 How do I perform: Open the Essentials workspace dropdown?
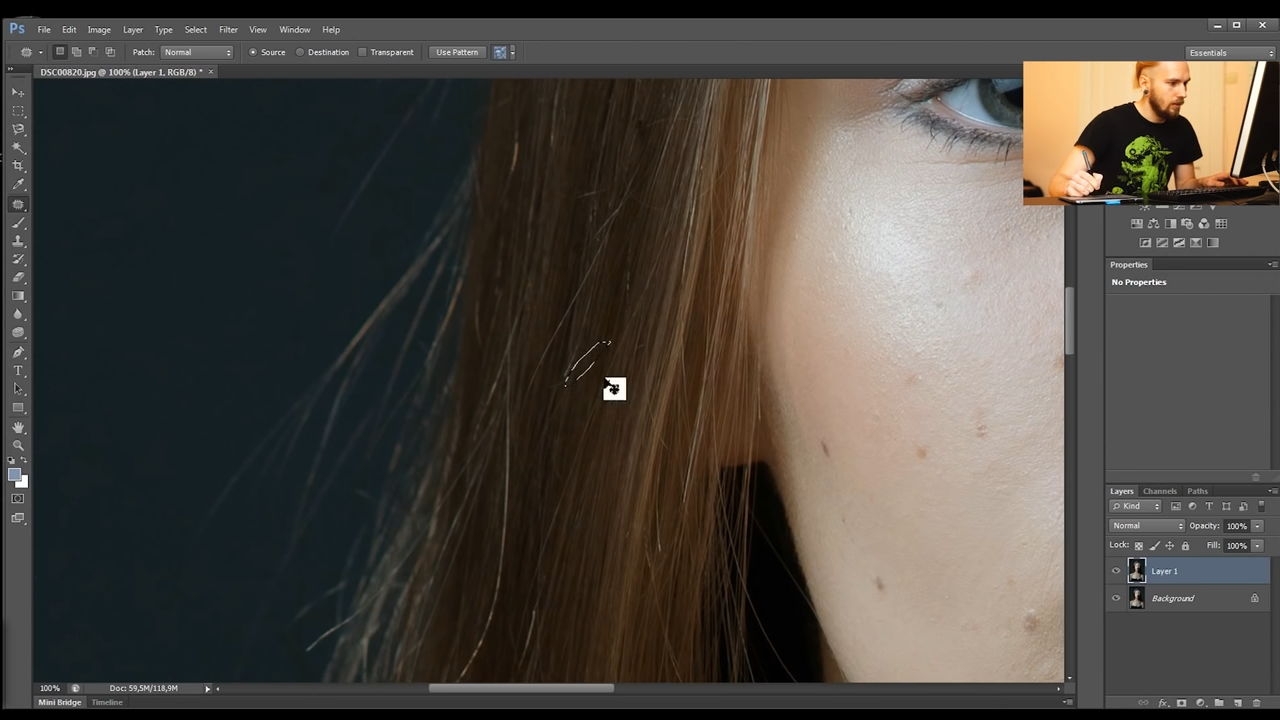pos(1231,53)
